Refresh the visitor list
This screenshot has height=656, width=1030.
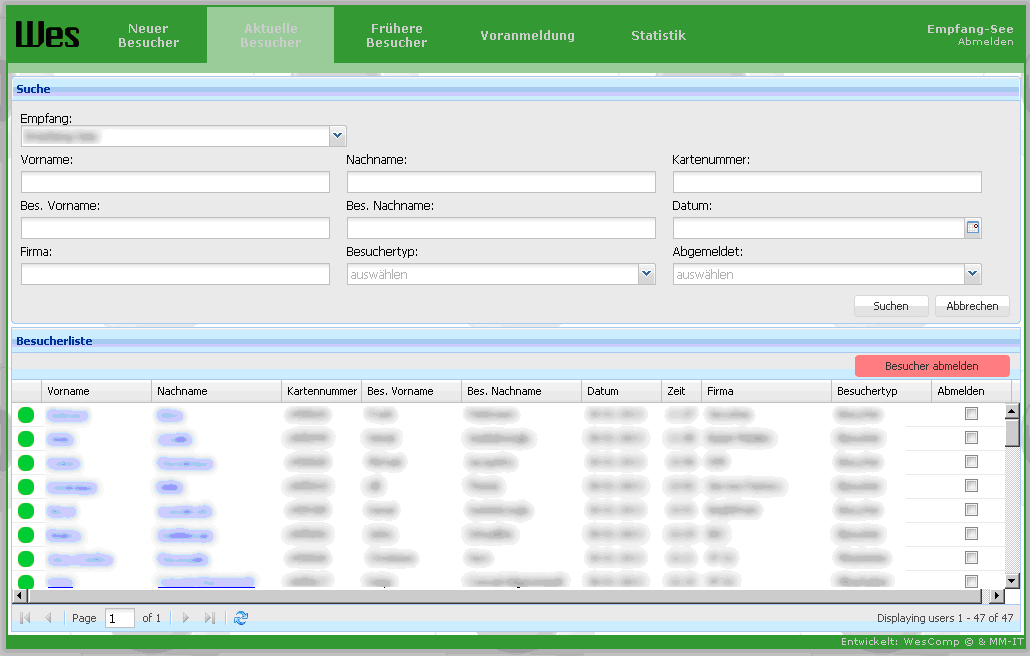click(241, 618)
